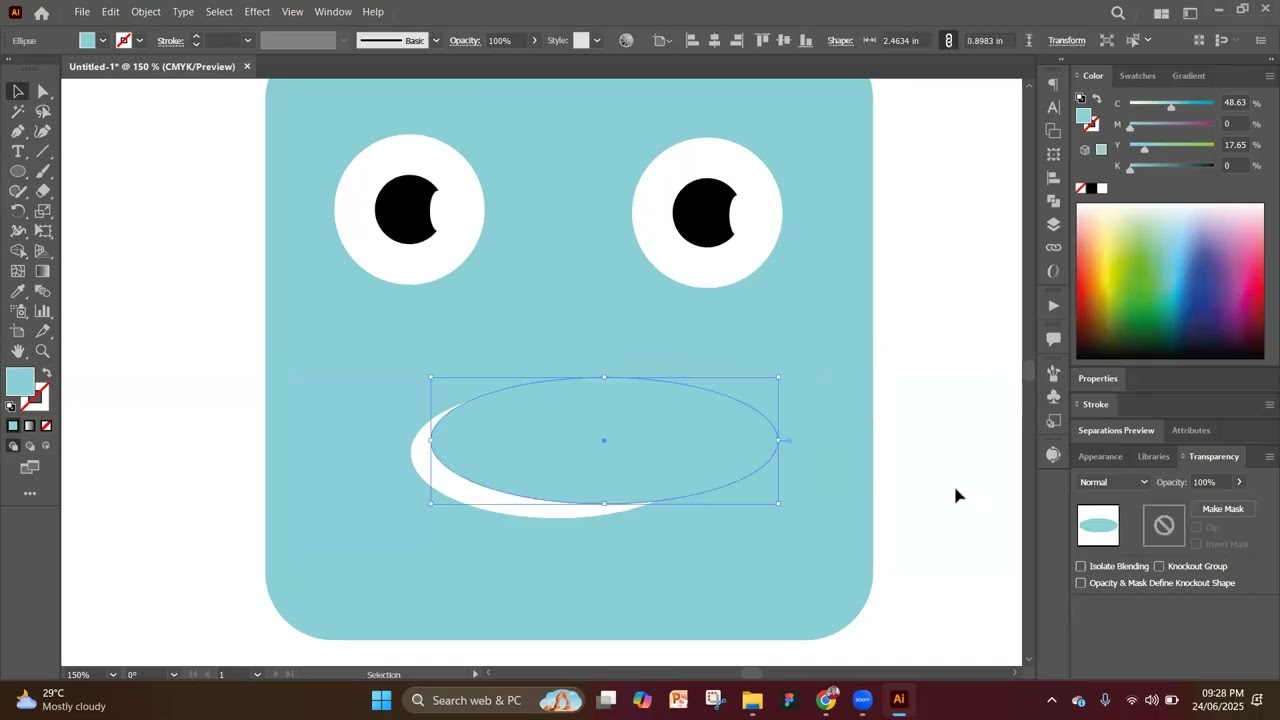Viewport: 1280px width, 720px height.
Task: Select the Zoom tool
Action: [x=43, y=351]
